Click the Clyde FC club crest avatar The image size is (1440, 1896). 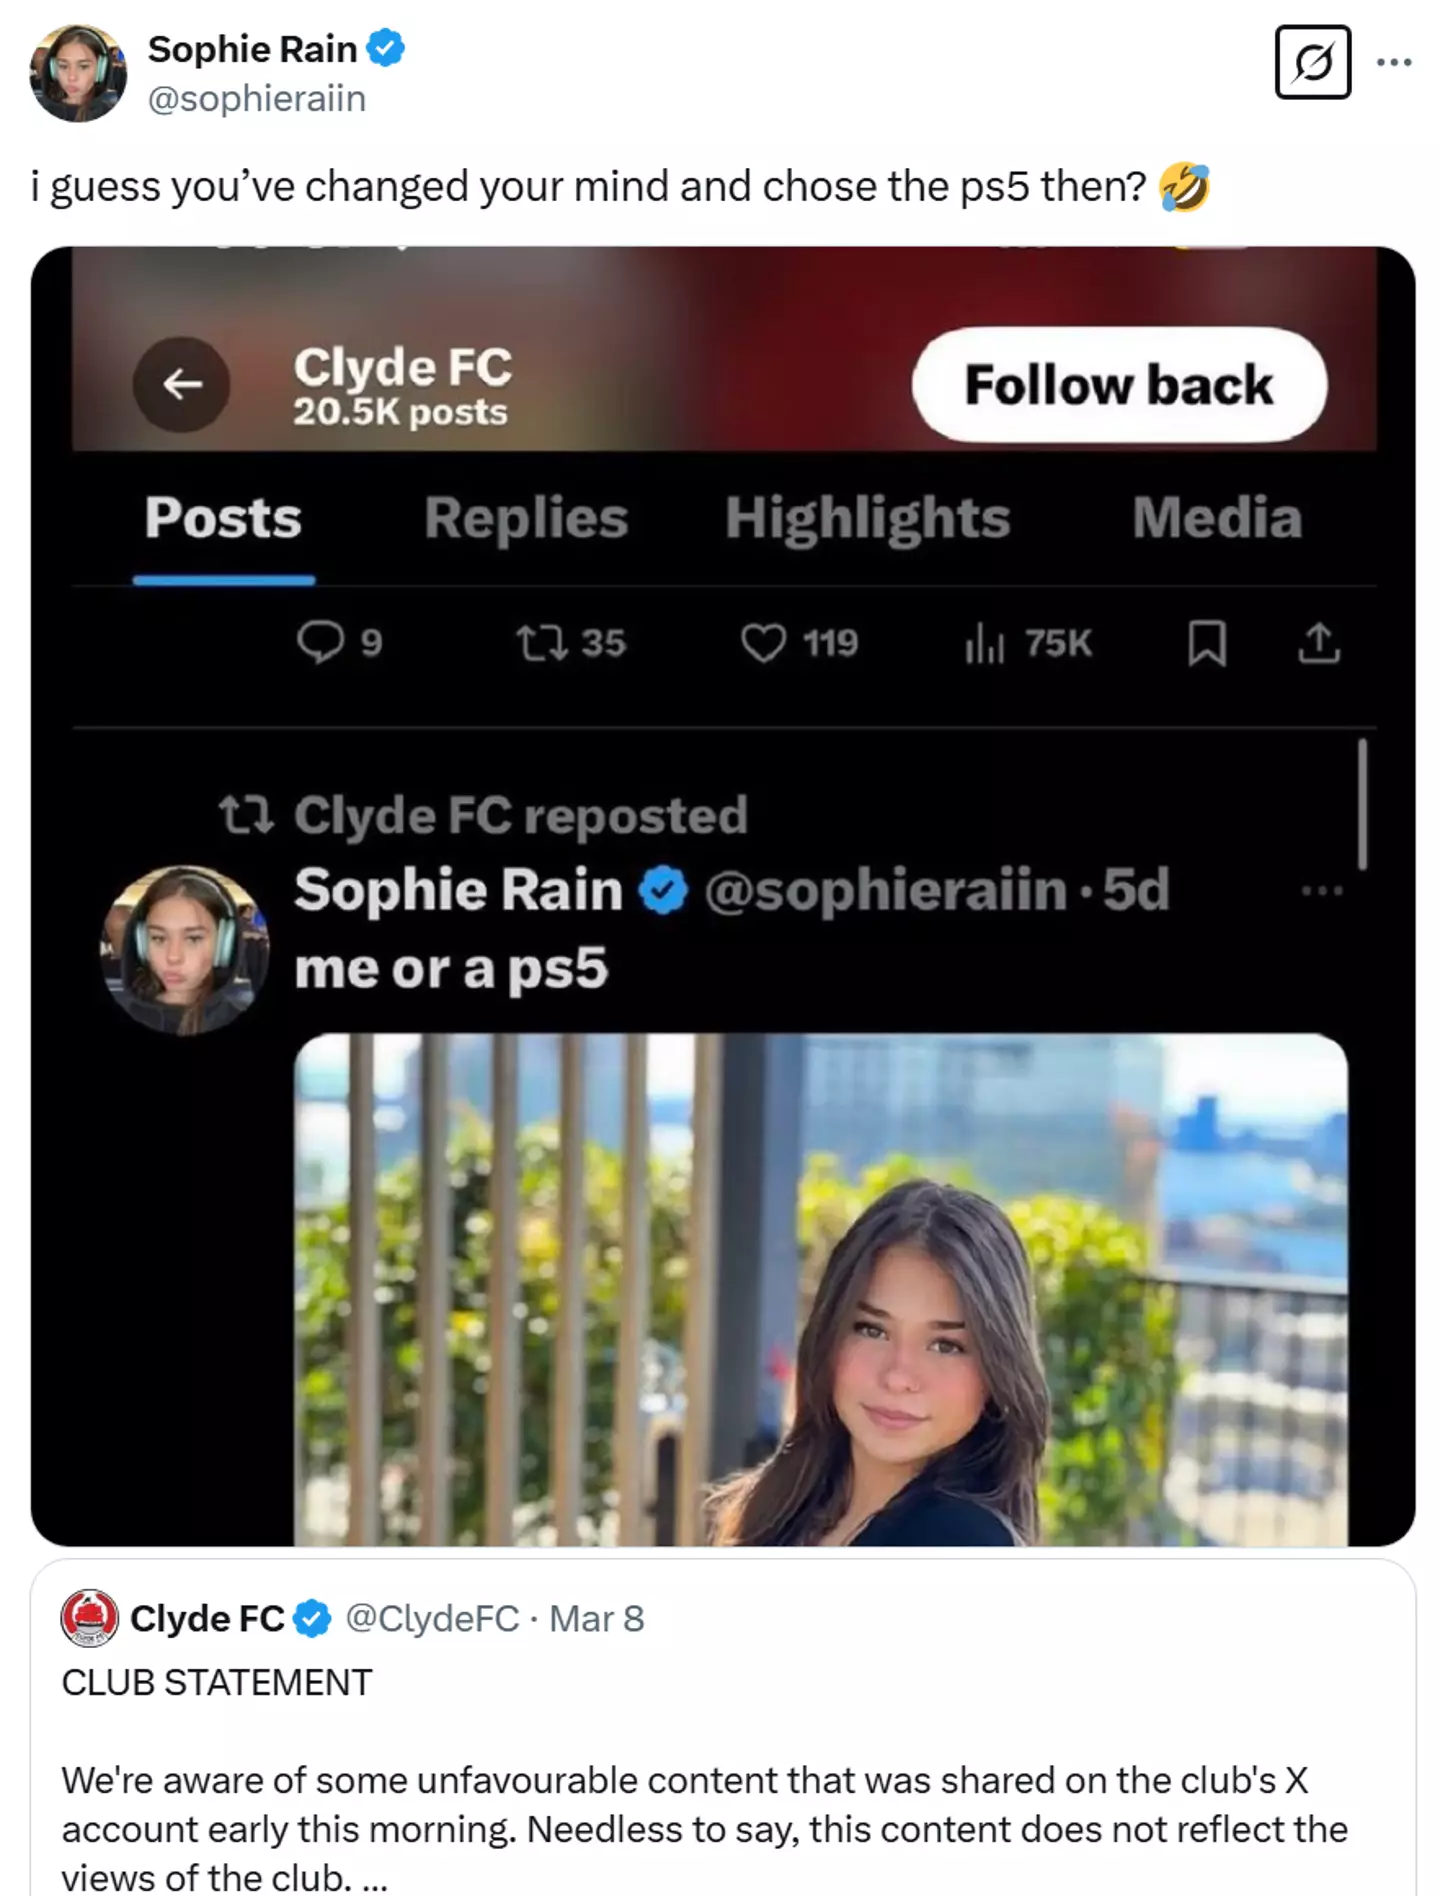(x=90, y=1618)
